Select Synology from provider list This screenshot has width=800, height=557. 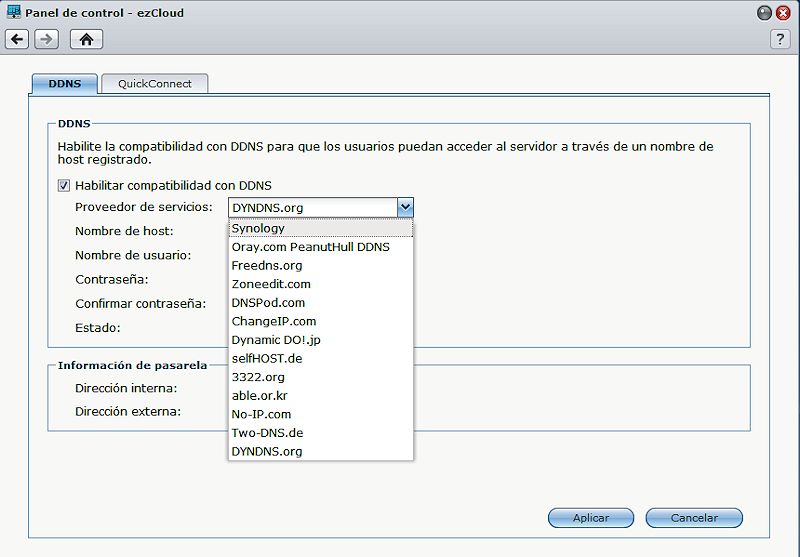(x=321, y=228)
